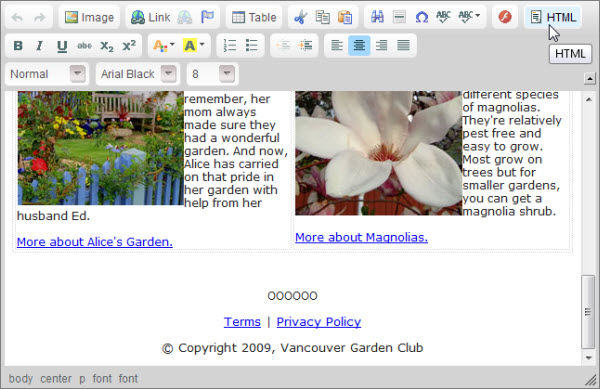Insert horizontal line icon
The image size is (600, 389).
pos(399,18)
